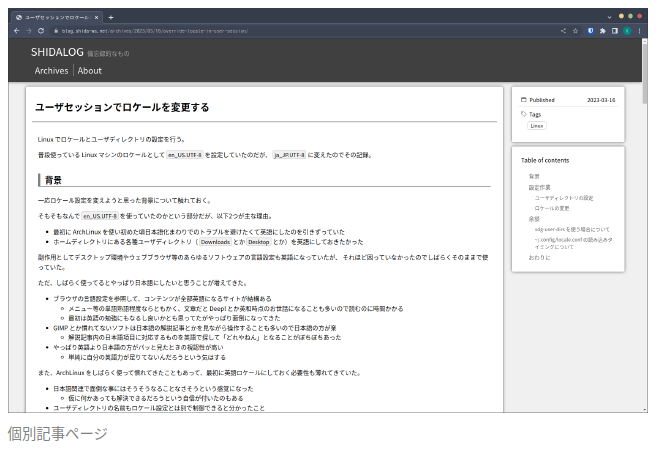Image resolution: width=661 pixels, height=457 pixels.
Task: Click the padlock site info icon
Action: [56, 31]
